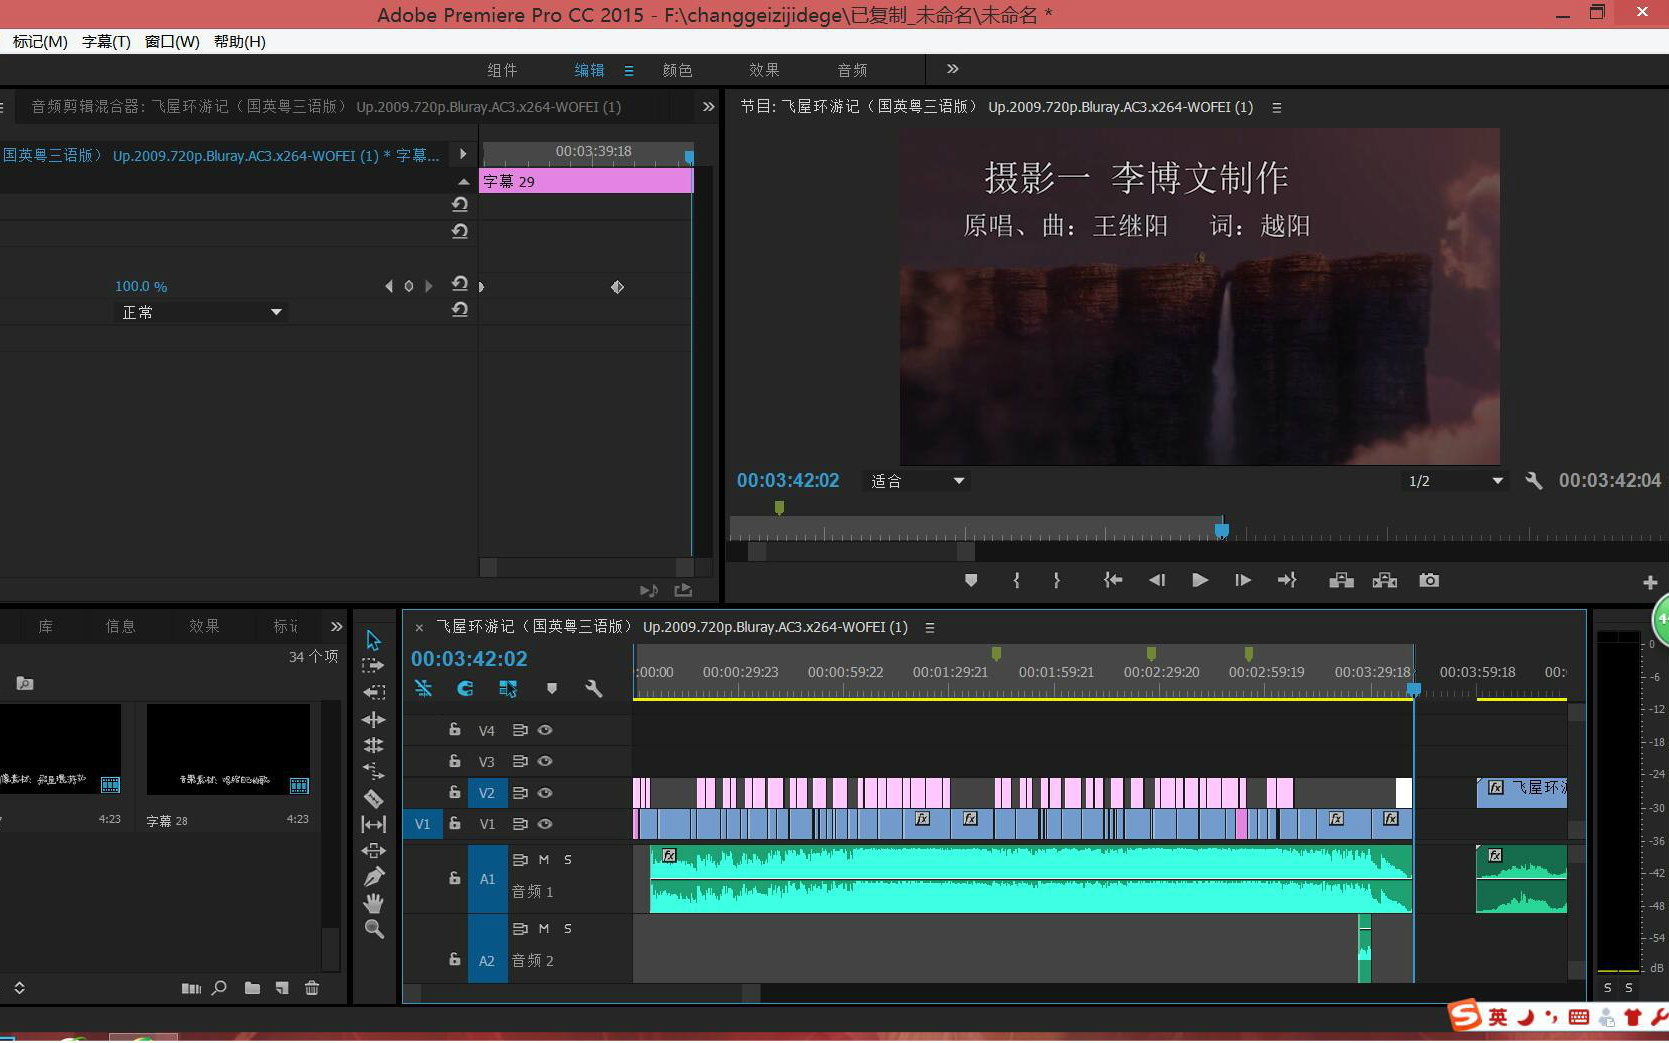The height and width of the screenshot is (1043, 1669).
Task: Toggle V1 track output eye
Action: 545,824
